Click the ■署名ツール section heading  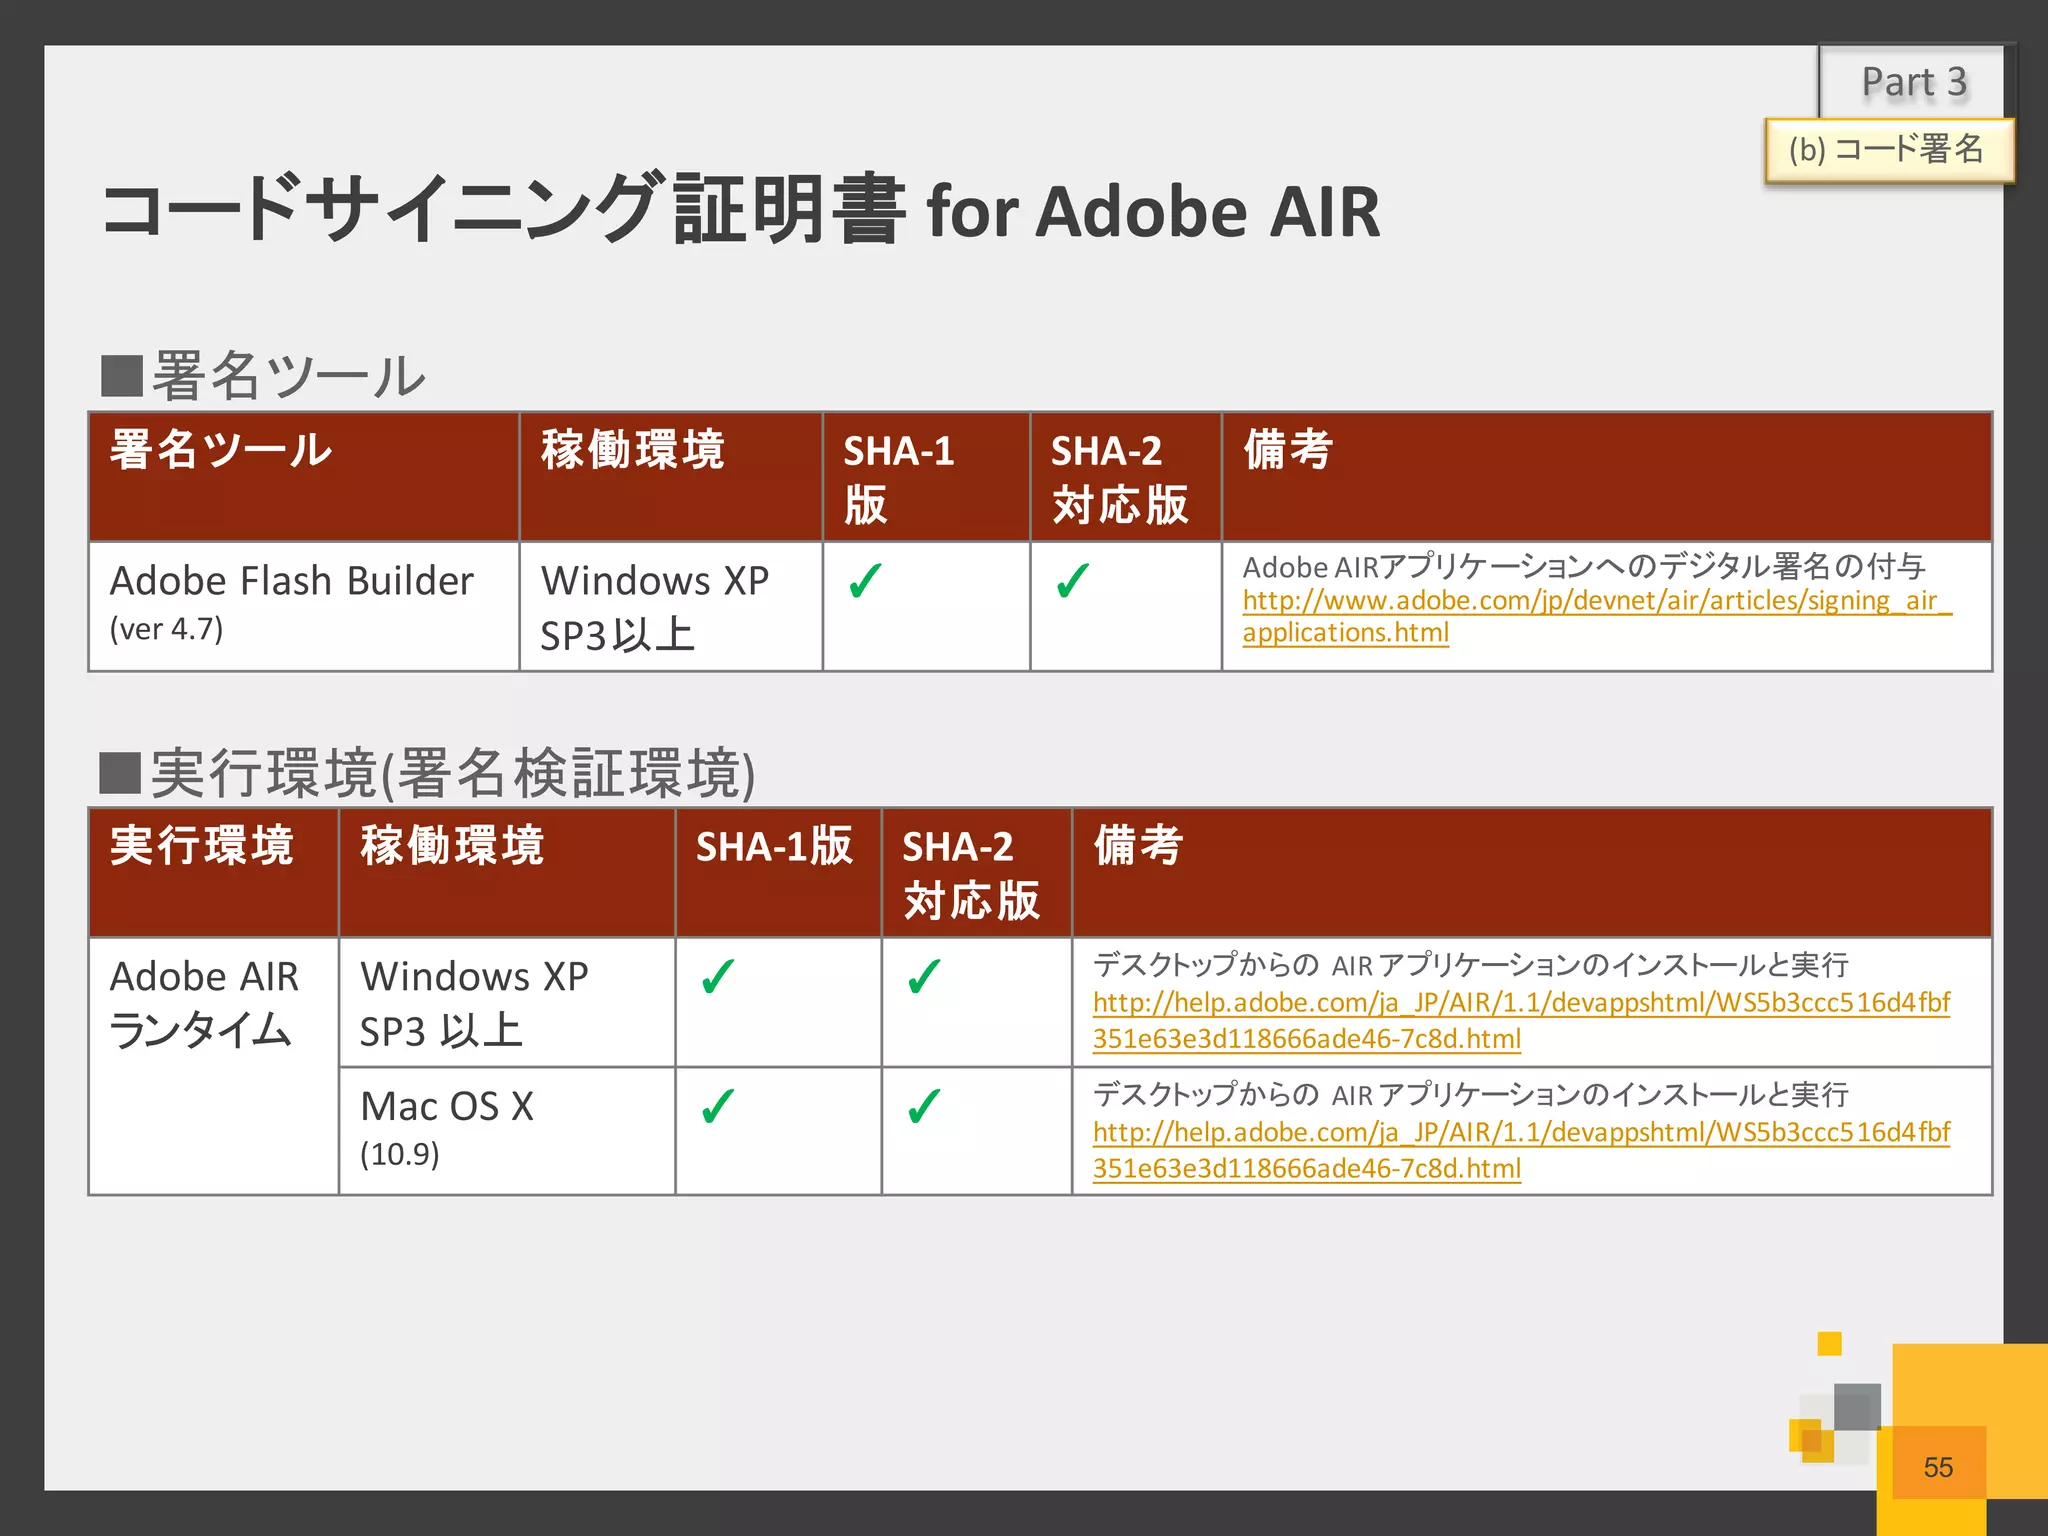(x=264, y=376)
